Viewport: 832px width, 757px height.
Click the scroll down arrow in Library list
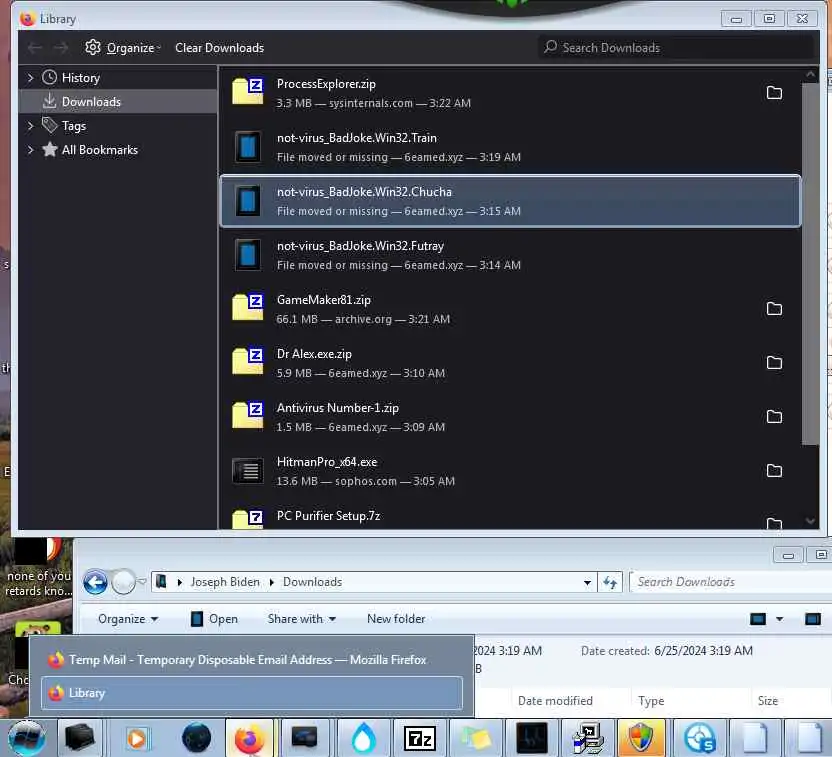[x=810, y=521]
